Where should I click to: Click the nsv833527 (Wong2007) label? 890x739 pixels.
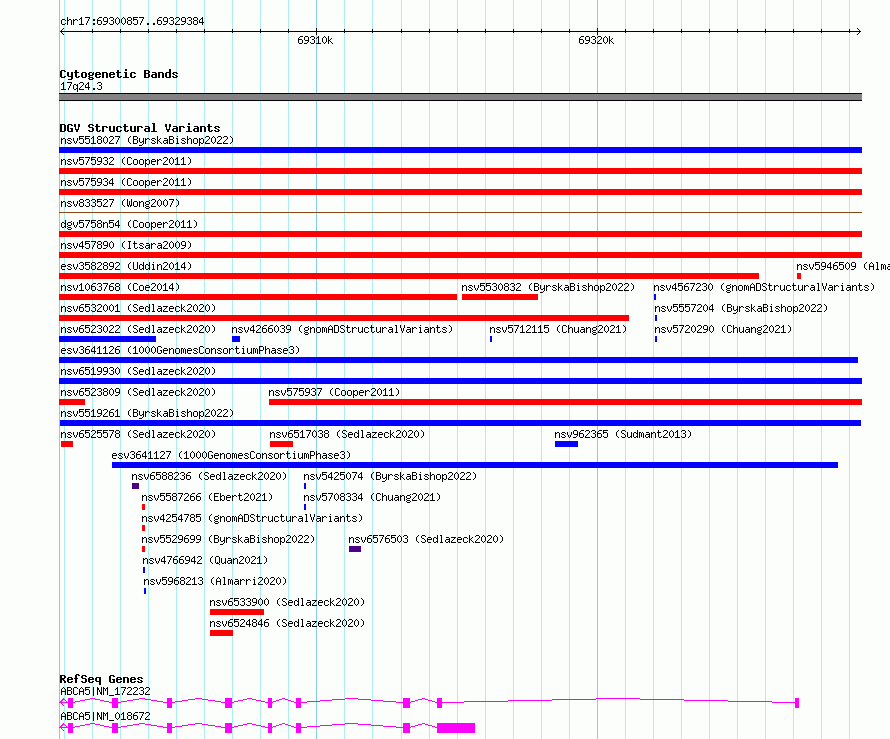(120, 203)
